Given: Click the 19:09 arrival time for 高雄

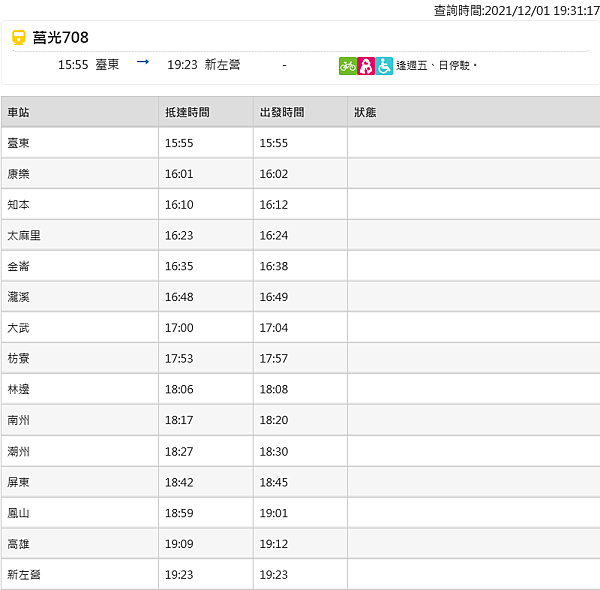Looking at the screenshot, I should pyautogui.click(x=179, y=544).
